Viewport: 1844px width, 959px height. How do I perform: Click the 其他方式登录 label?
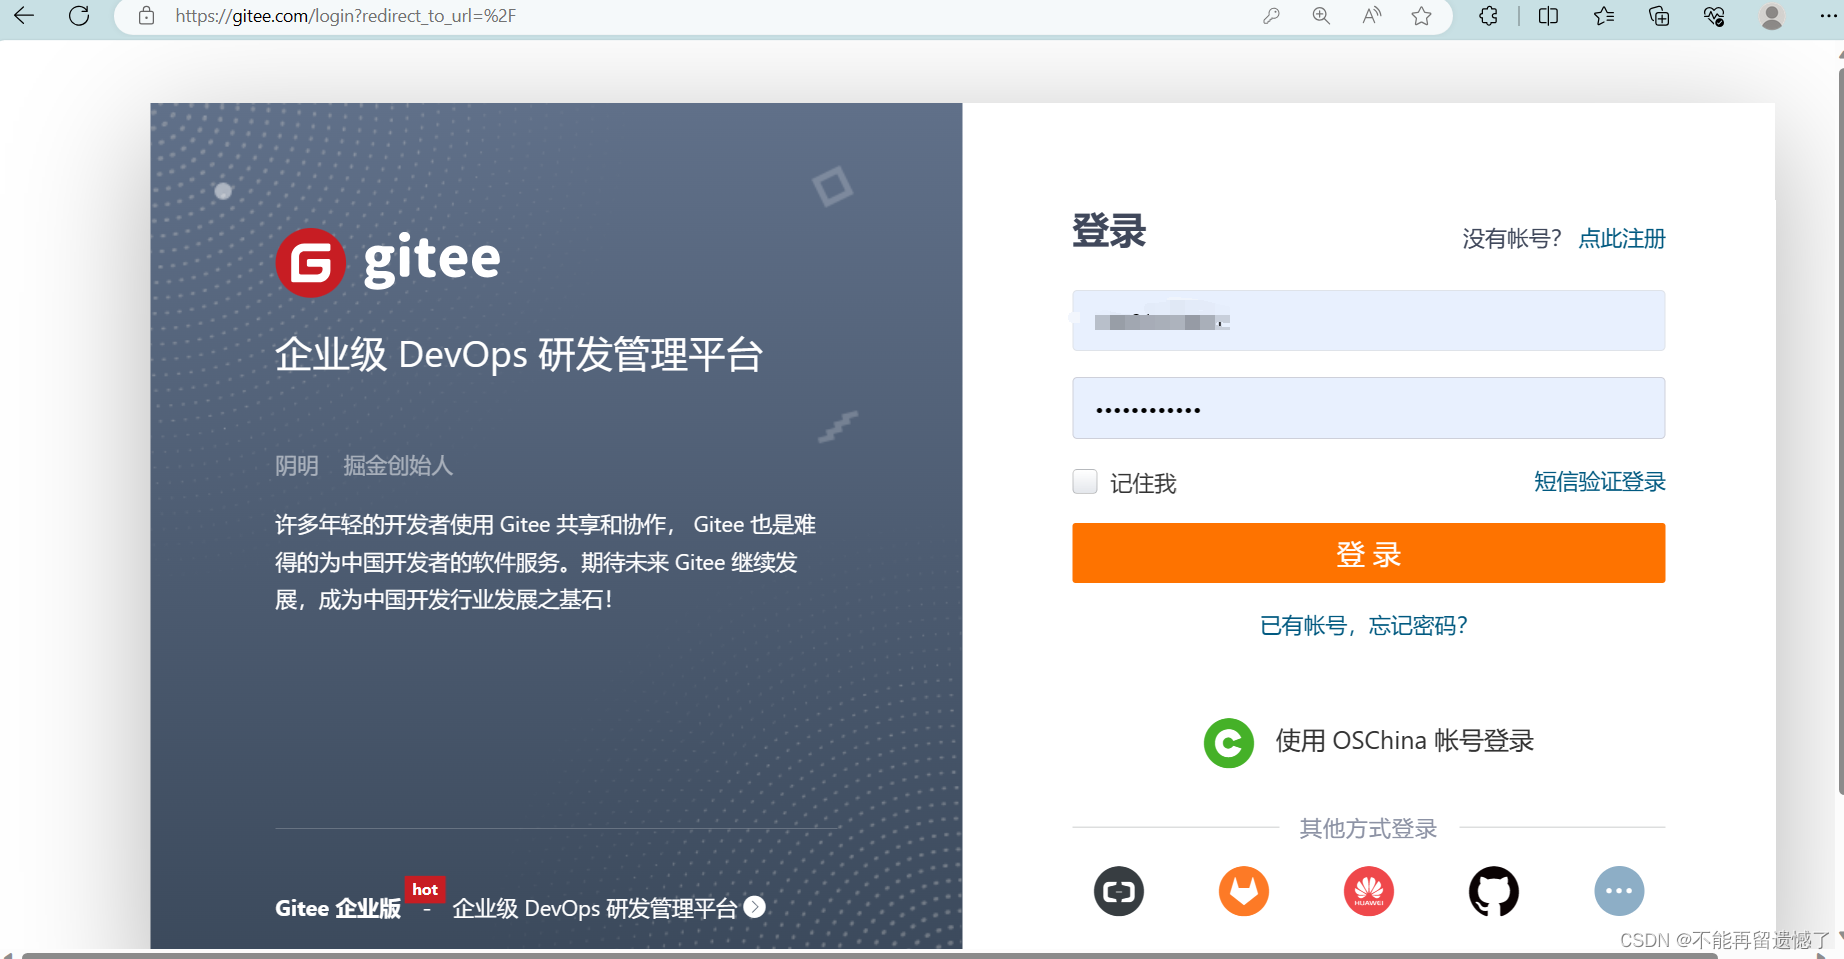(x=1368, y=829)
